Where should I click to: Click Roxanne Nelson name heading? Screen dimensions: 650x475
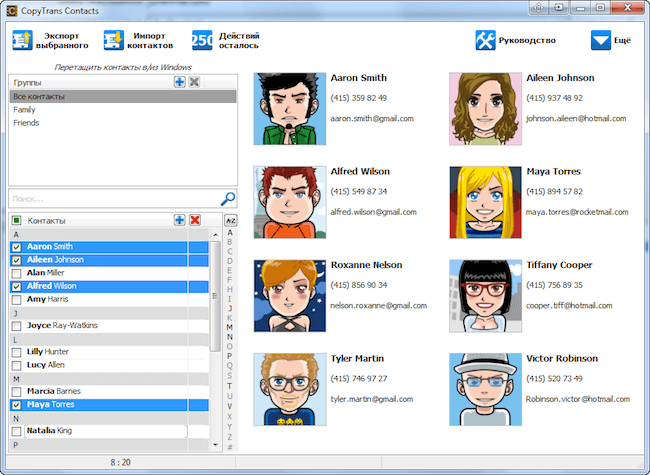pyautogui.click(x=366, y=265)
